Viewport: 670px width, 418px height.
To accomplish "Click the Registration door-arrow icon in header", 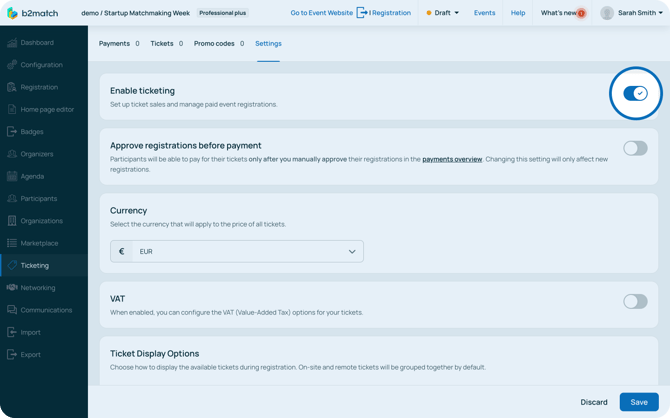I will (361, 13).
